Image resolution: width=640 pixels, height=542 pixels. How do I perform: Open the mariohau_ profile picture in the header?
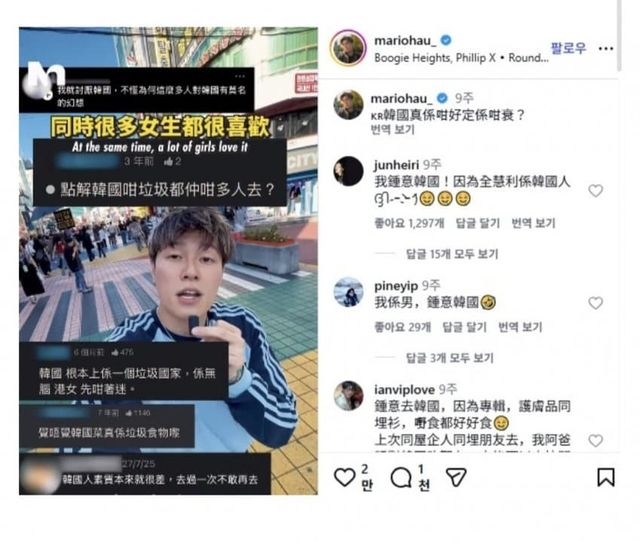click(x=348, y=48)
